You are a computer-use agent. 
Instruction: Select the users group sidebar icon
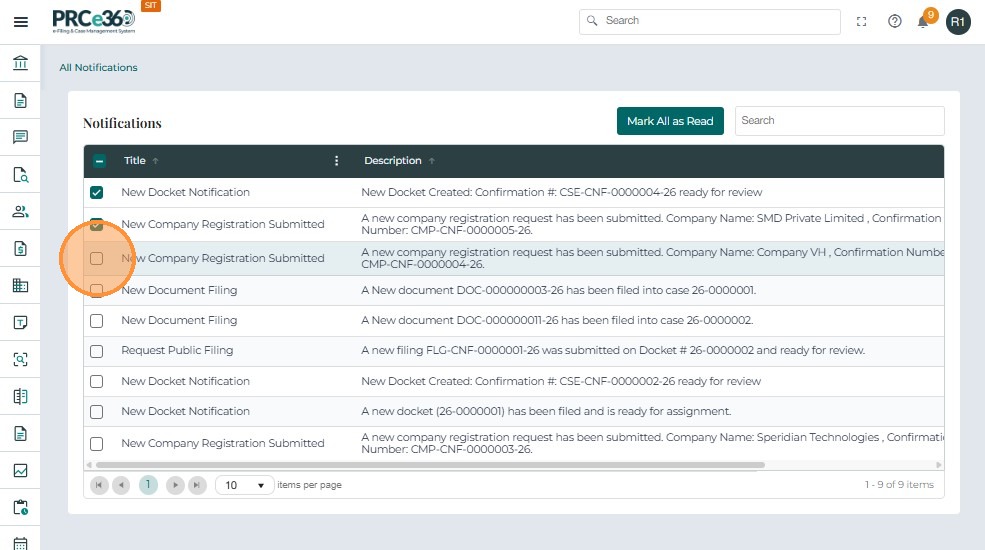20,211
